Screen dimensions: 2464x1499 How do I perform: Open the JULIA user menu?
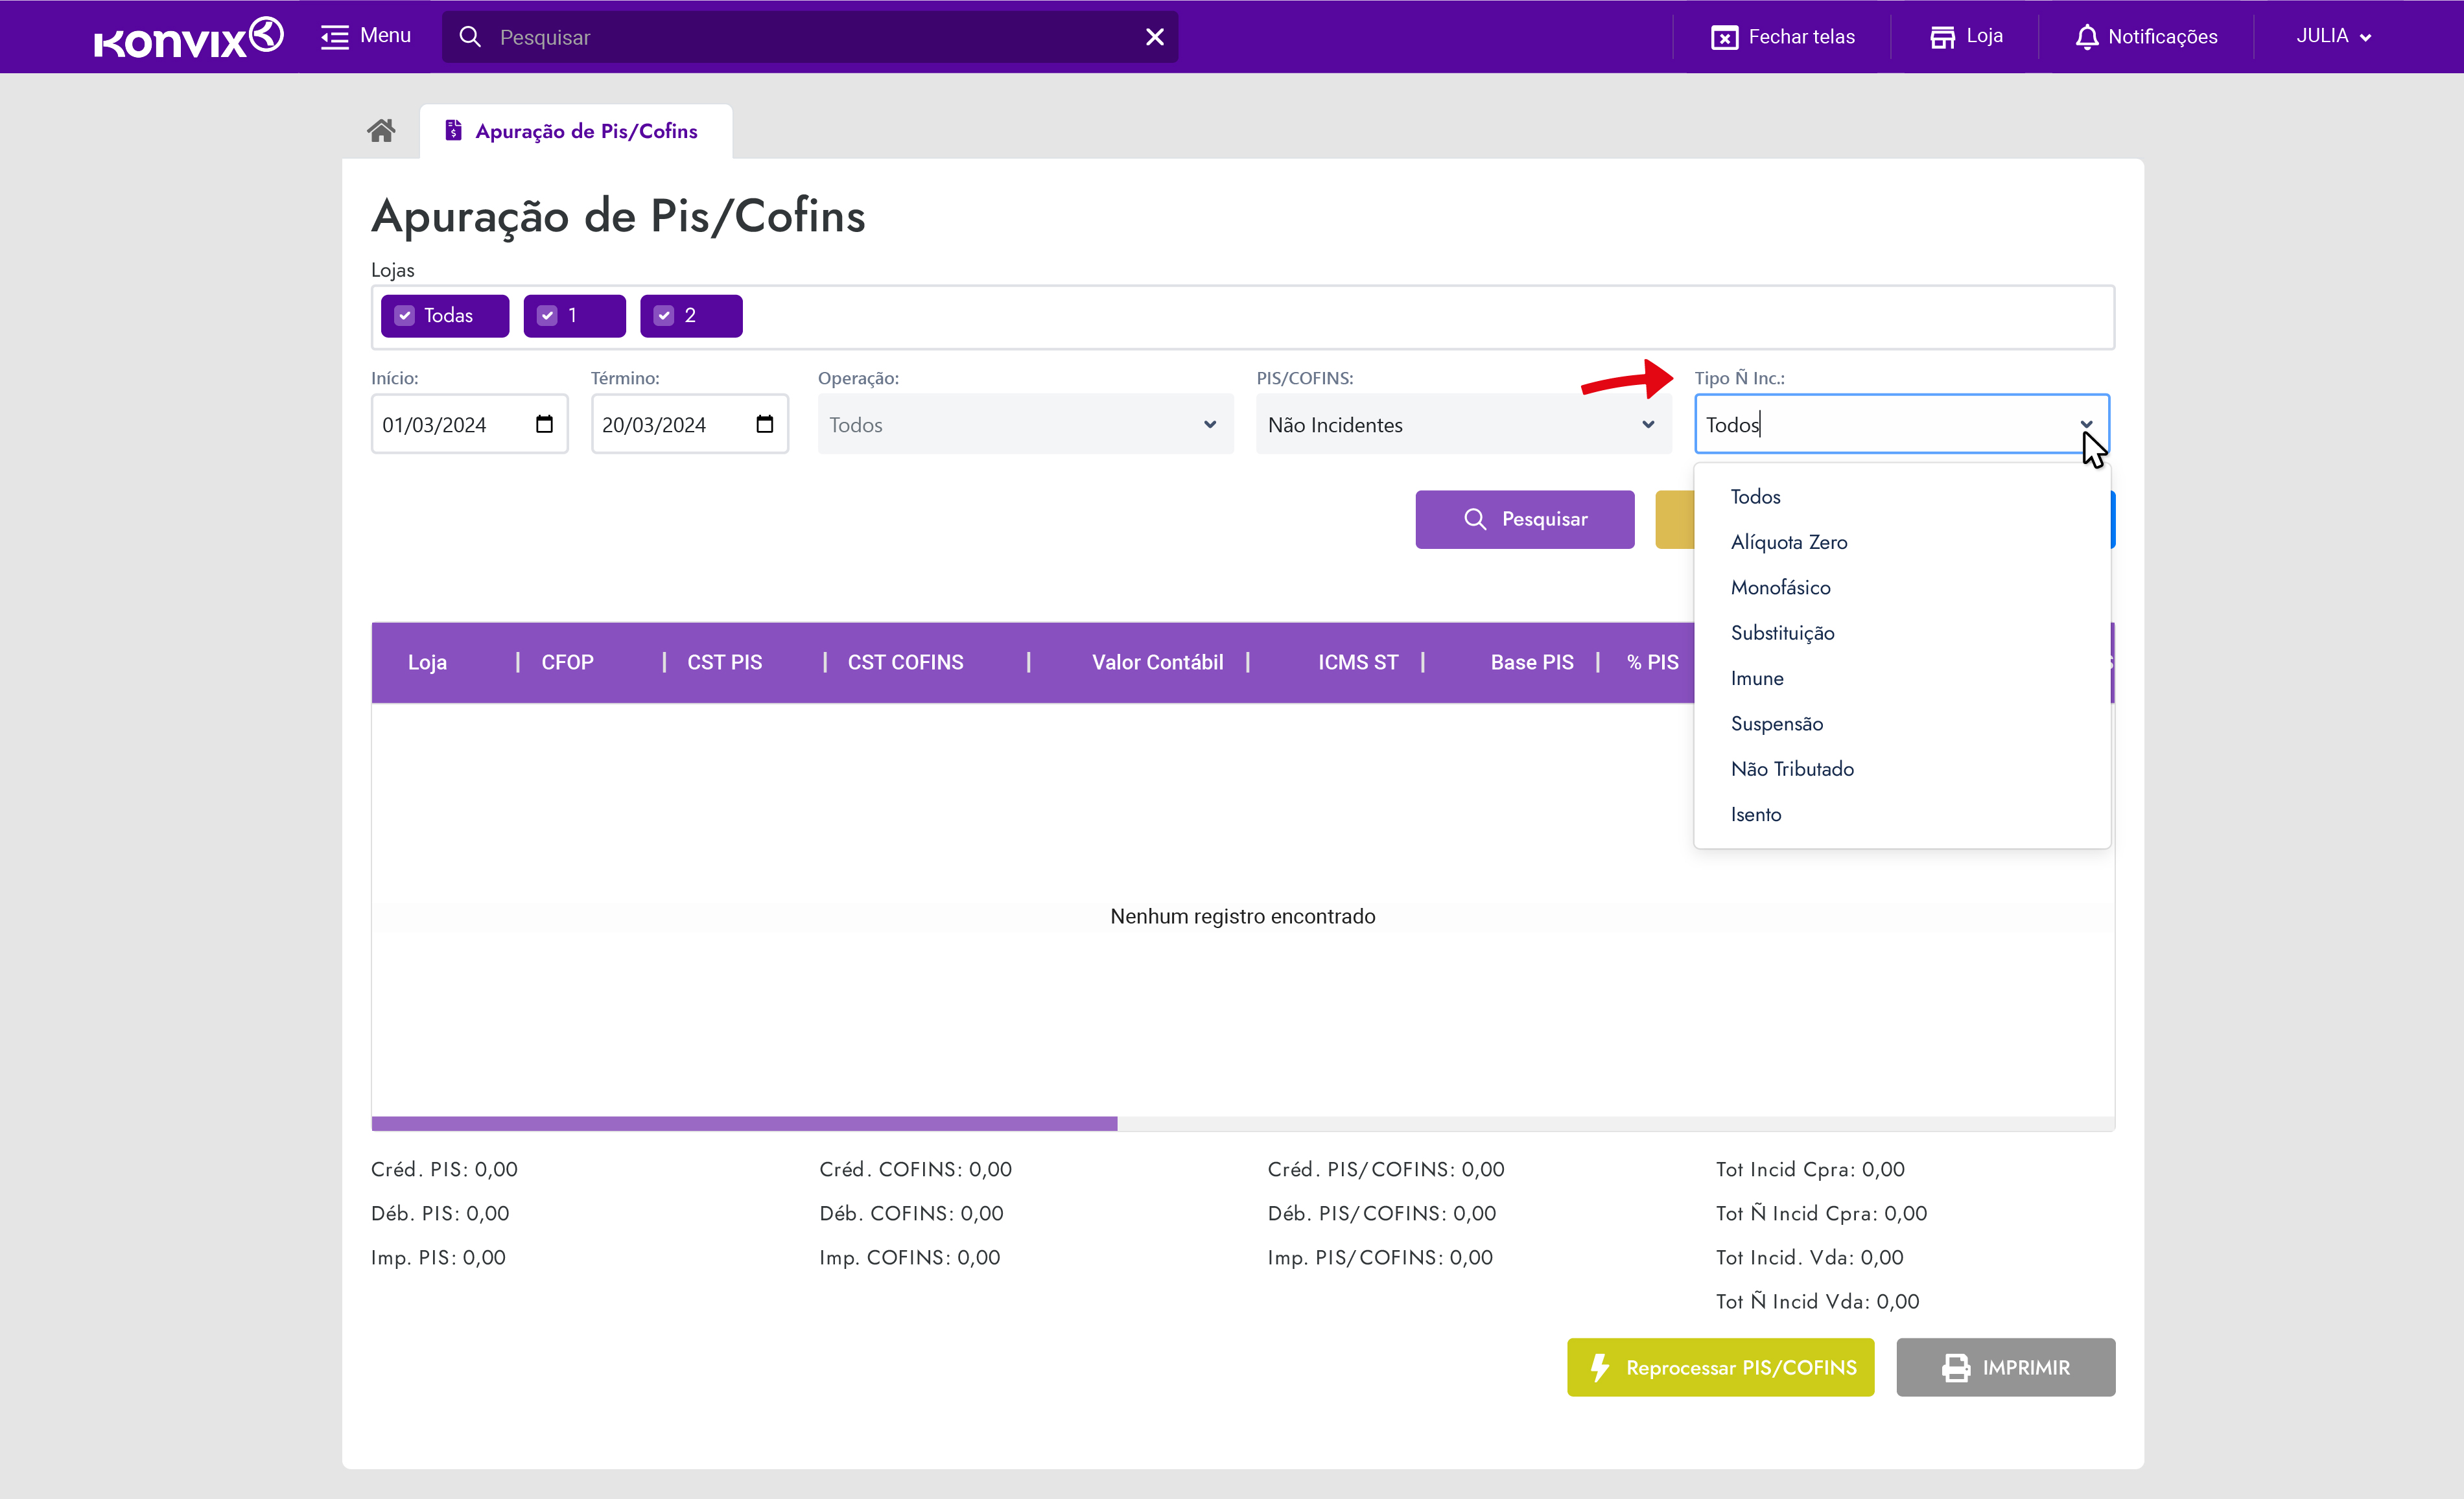click(x=2332, y=37)
